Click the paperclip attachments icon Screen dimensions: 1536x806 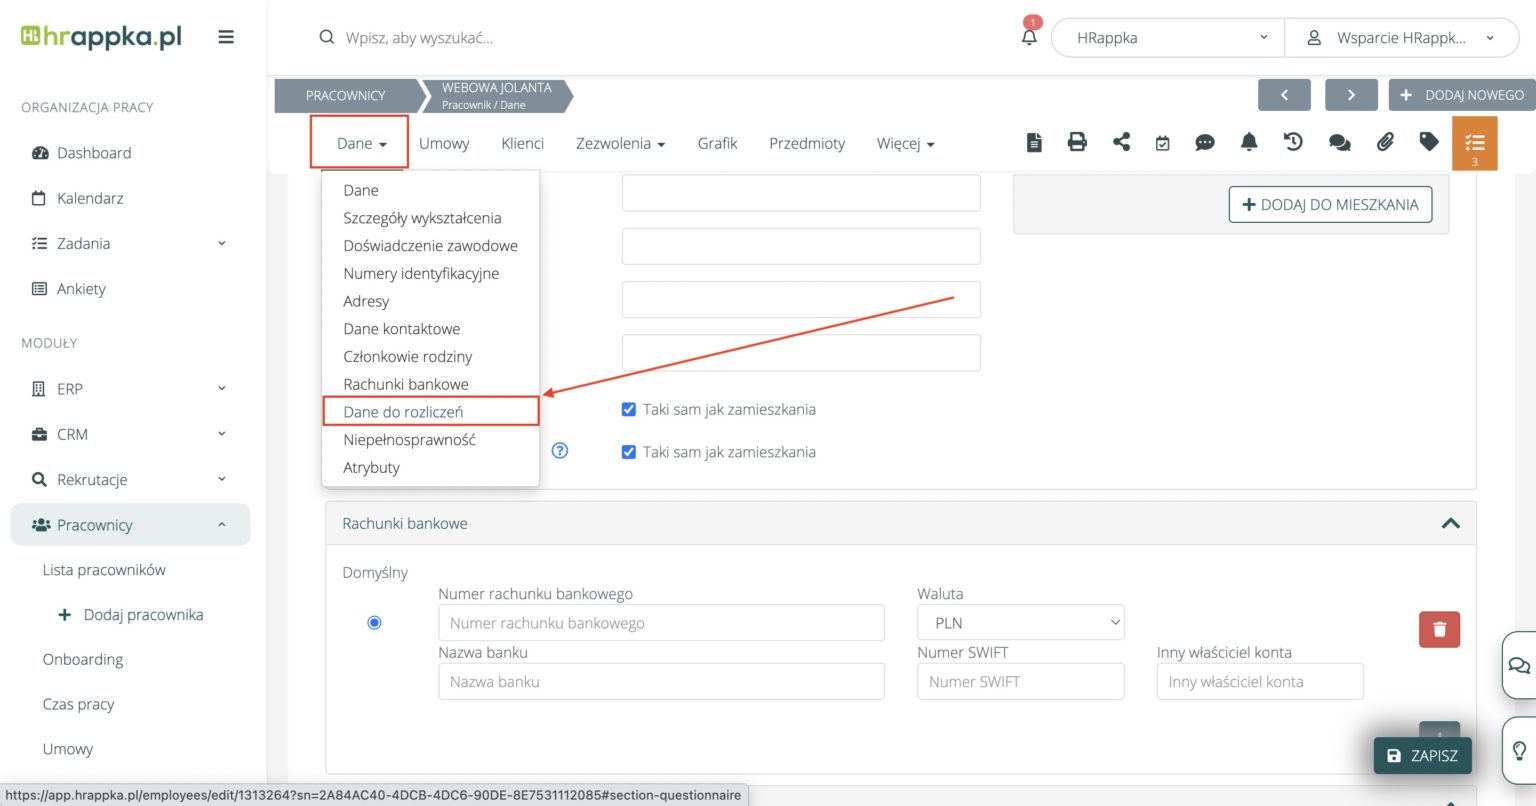1385,142
